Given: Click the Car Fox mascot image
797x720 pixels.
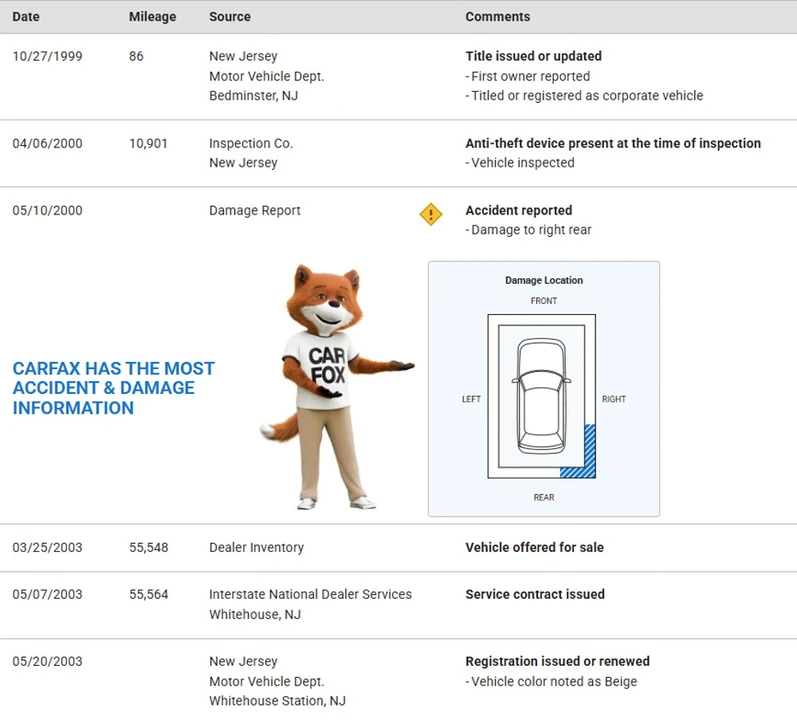Looking at the screenshot, I should click(337, 386).
